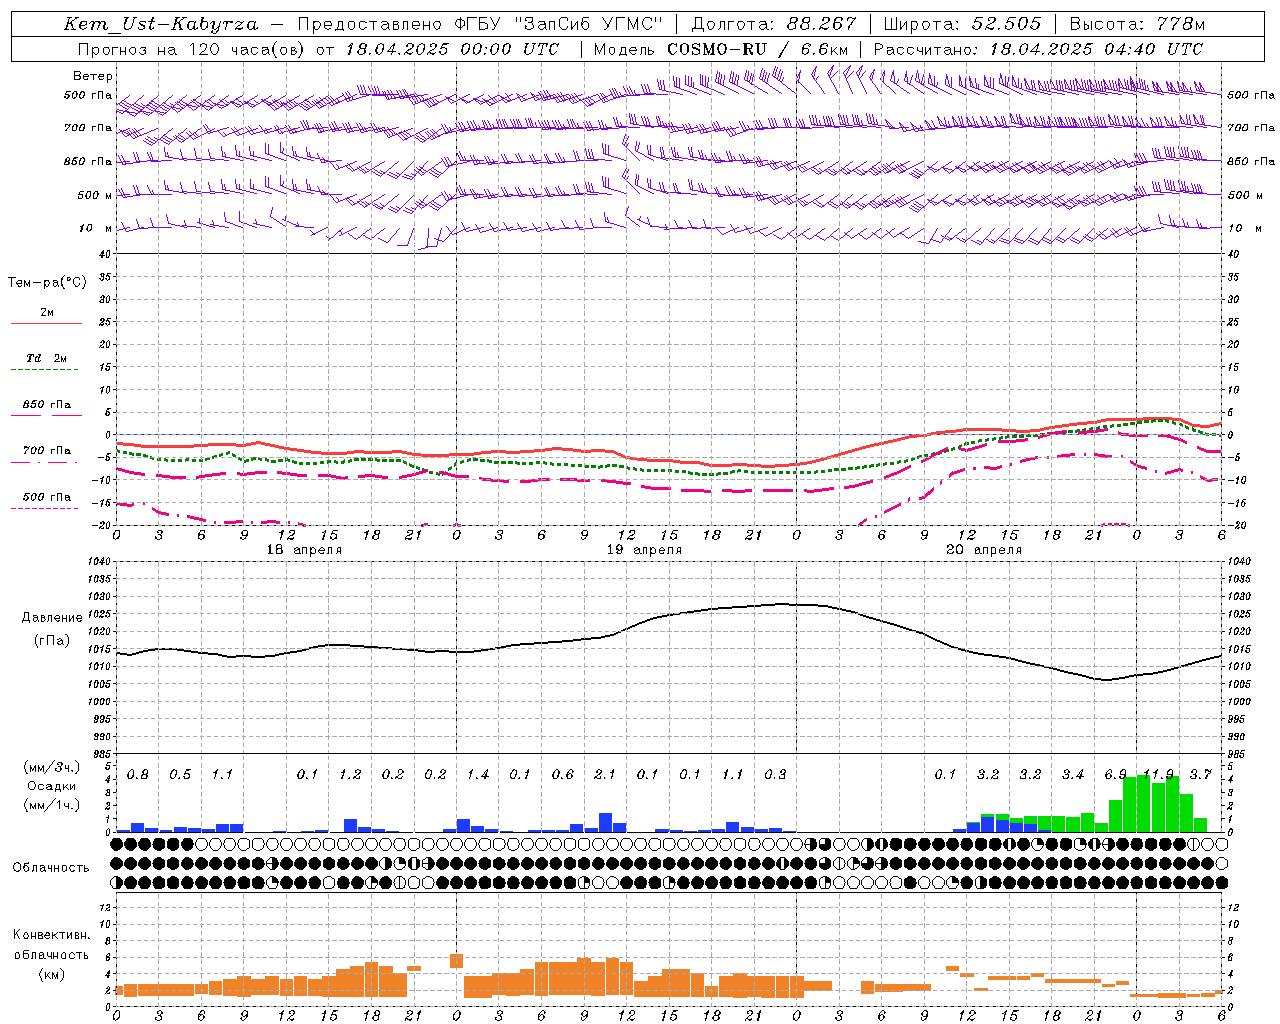Screen dimensions: 1280x1024
Task: Select 'Прогноз на 120 часа(ов)' header text
Action: point(193,49)
